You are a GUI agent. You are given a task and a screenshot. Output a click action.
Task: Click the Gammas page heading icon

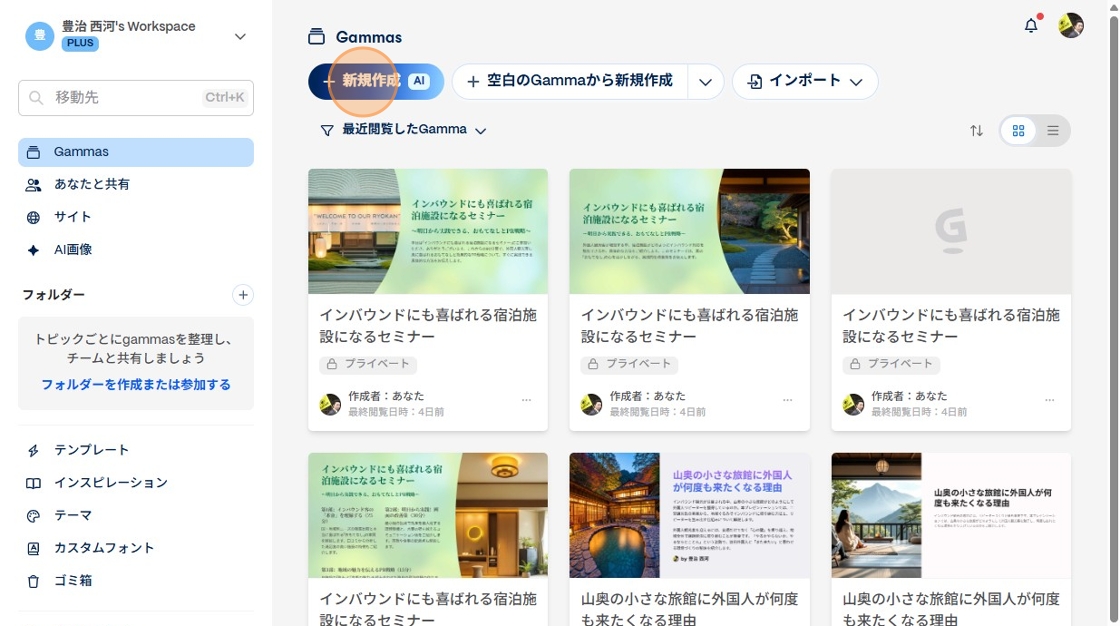316,37
